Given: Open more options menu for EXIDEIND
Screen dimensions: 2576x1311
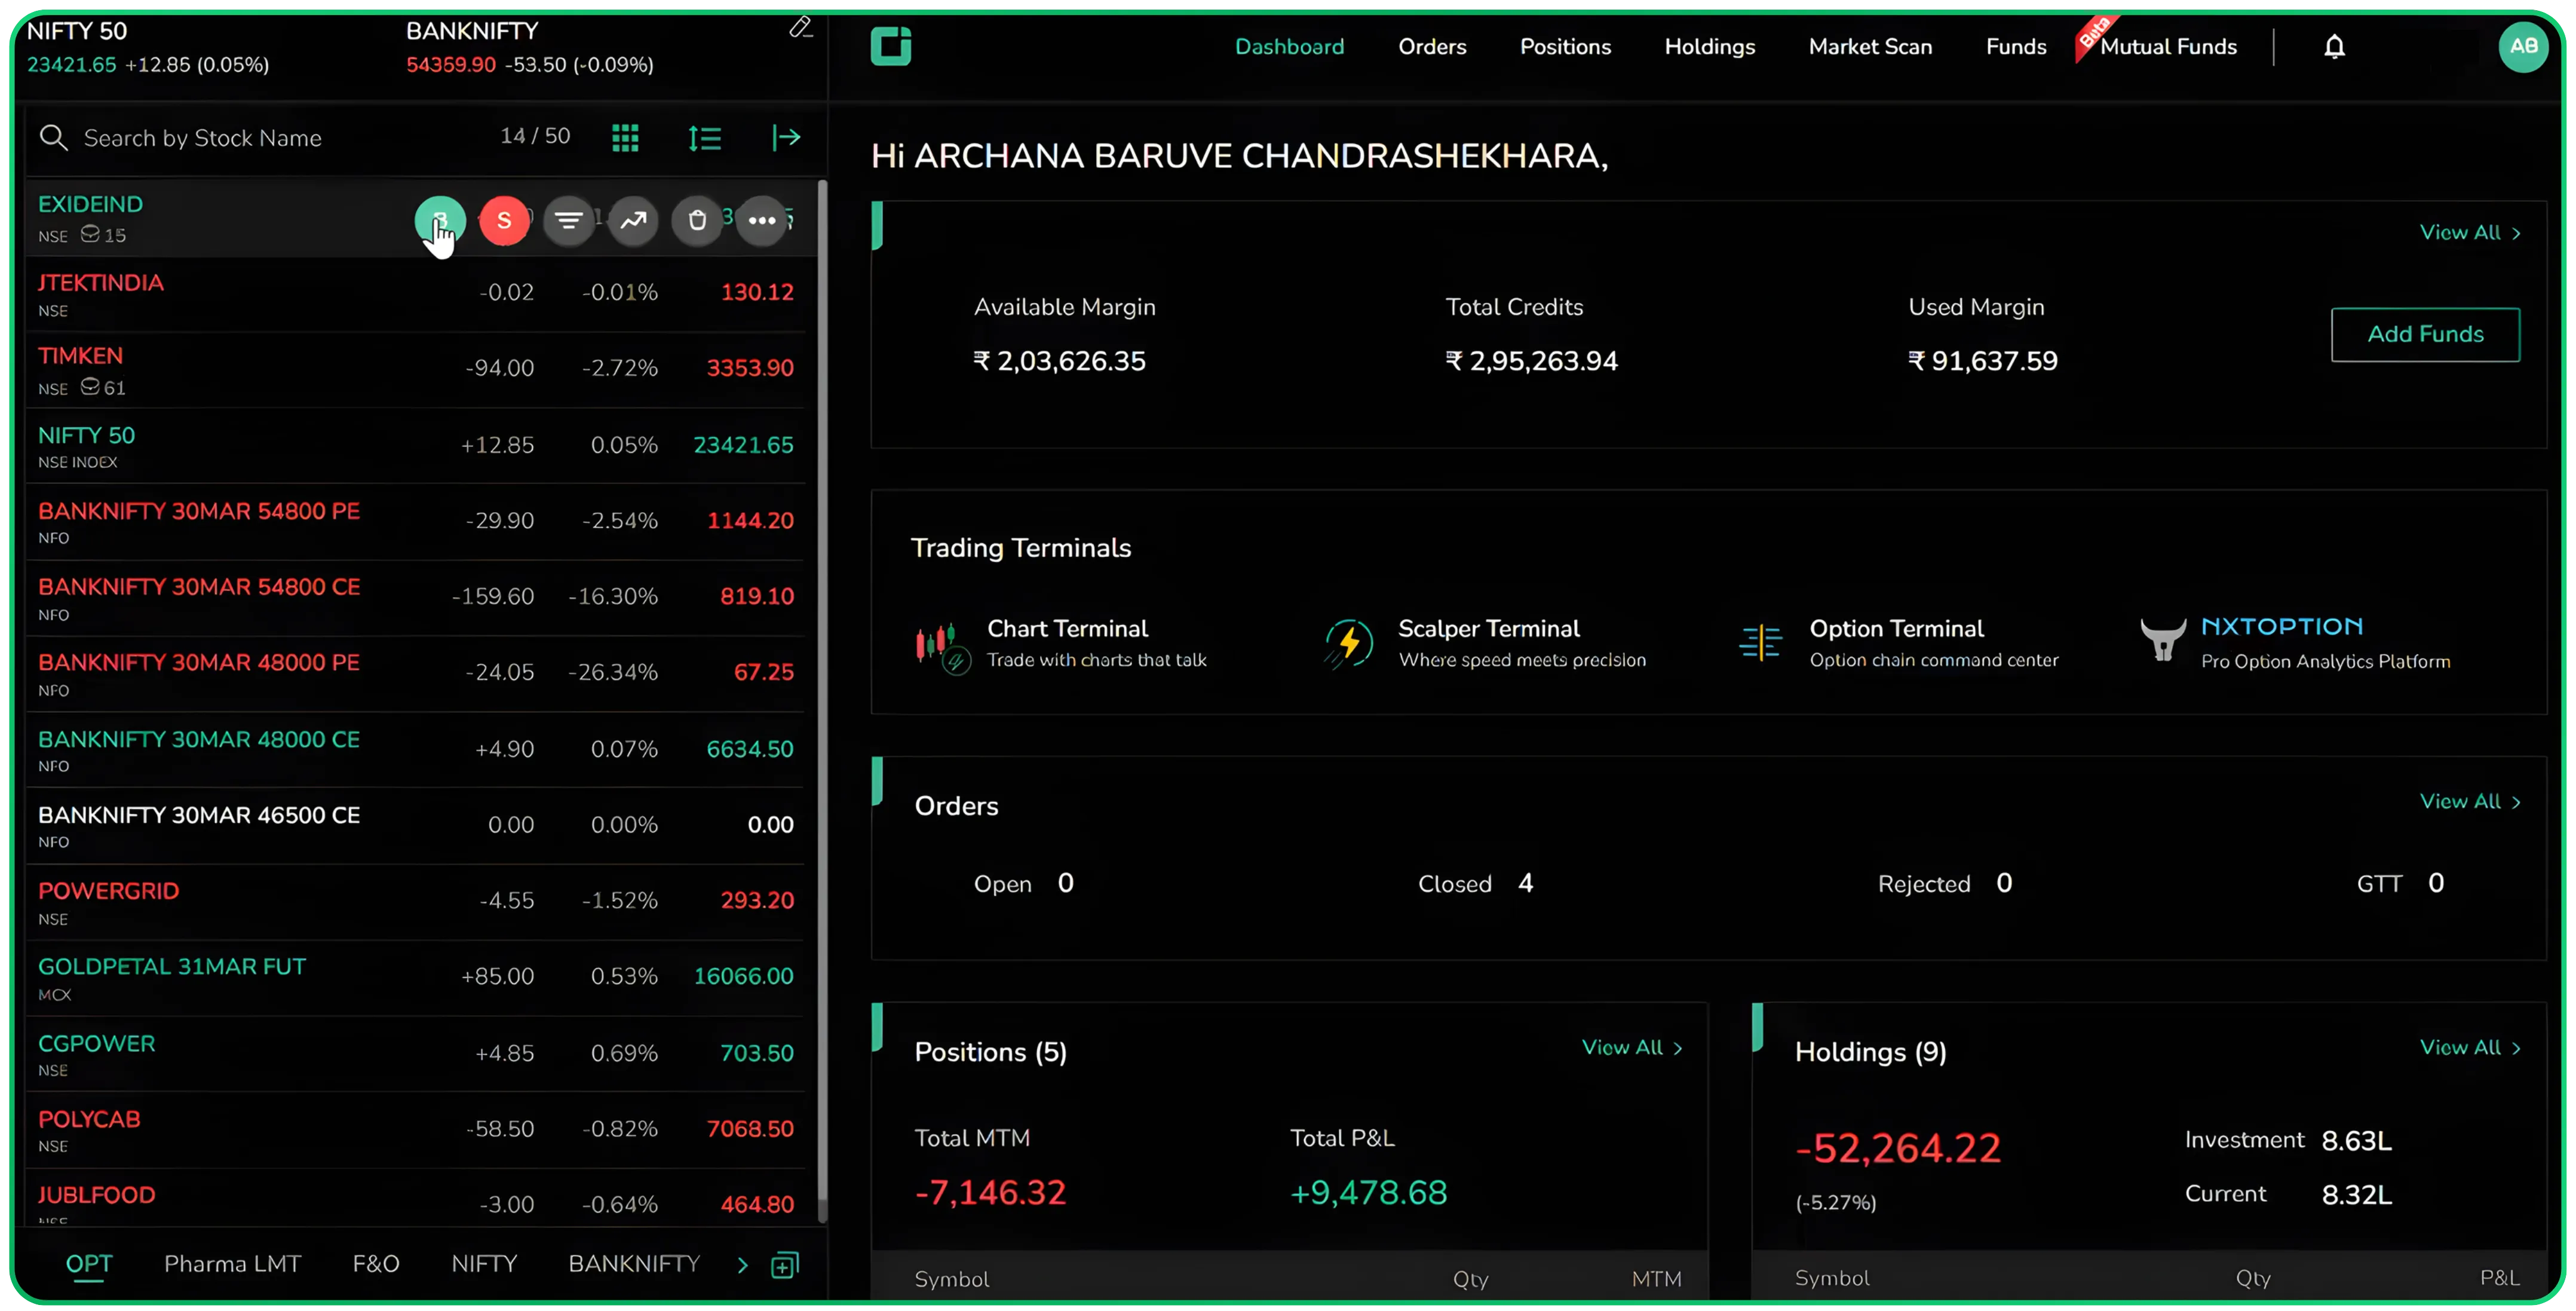Looking at the screenshot, I should (x=762, y=220).
